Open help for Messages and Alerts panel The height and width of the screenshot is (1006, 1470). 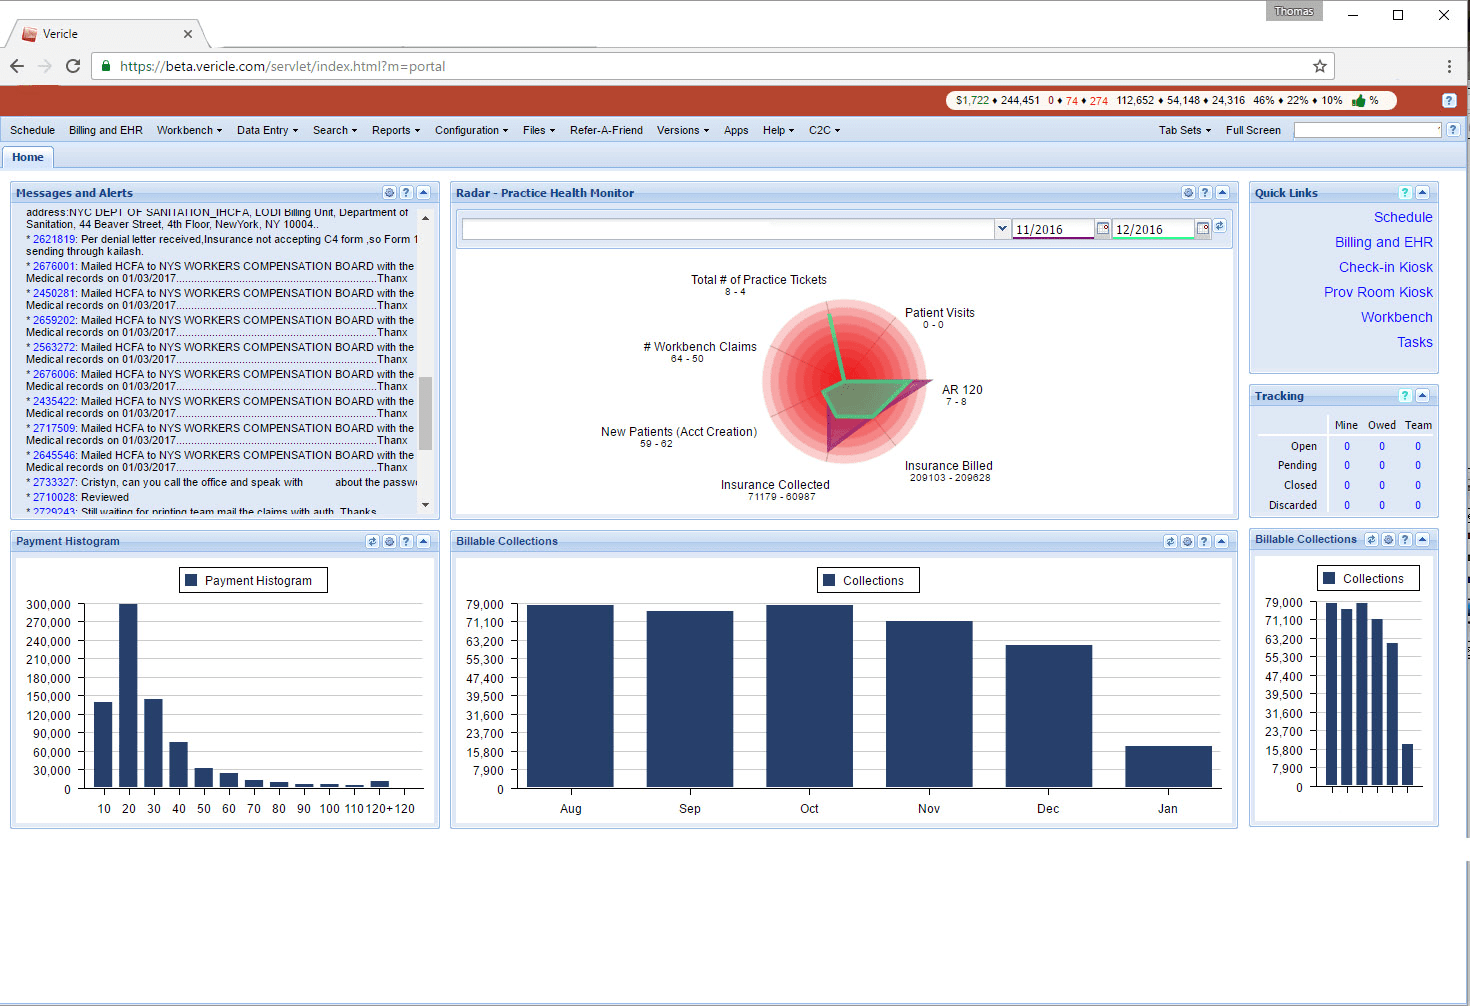tap(406, 192)
